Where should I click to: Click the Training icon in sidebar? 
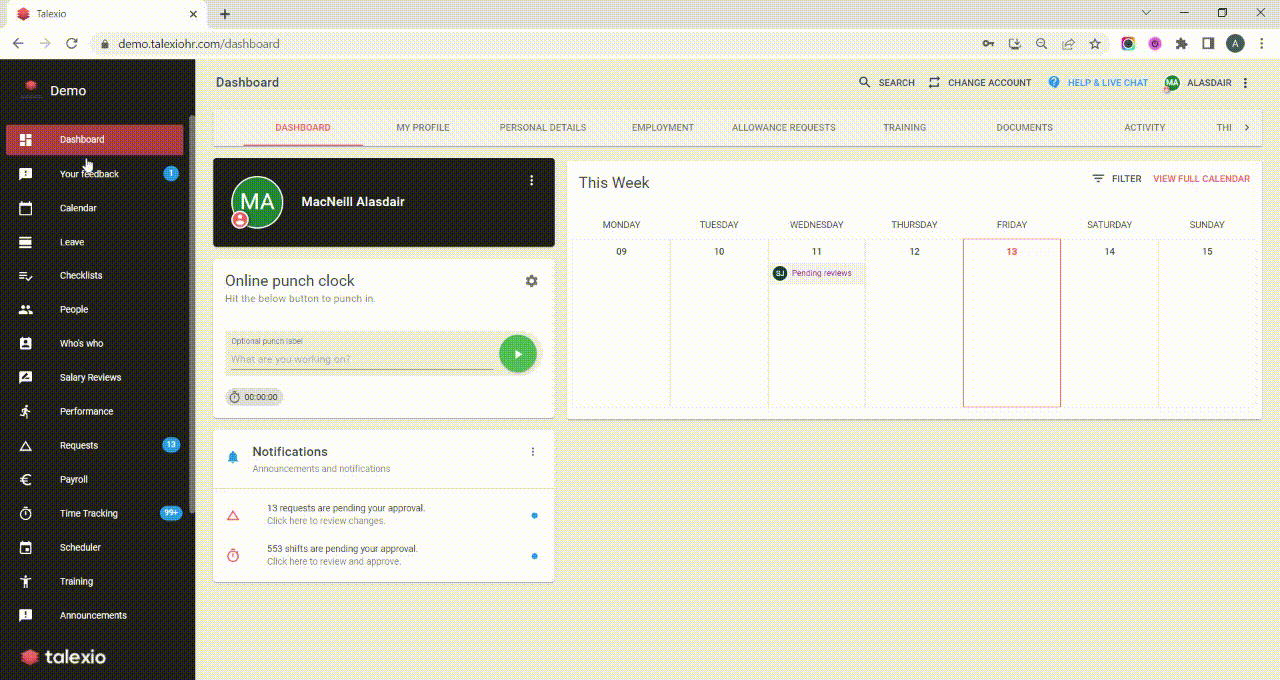point(26,582)
